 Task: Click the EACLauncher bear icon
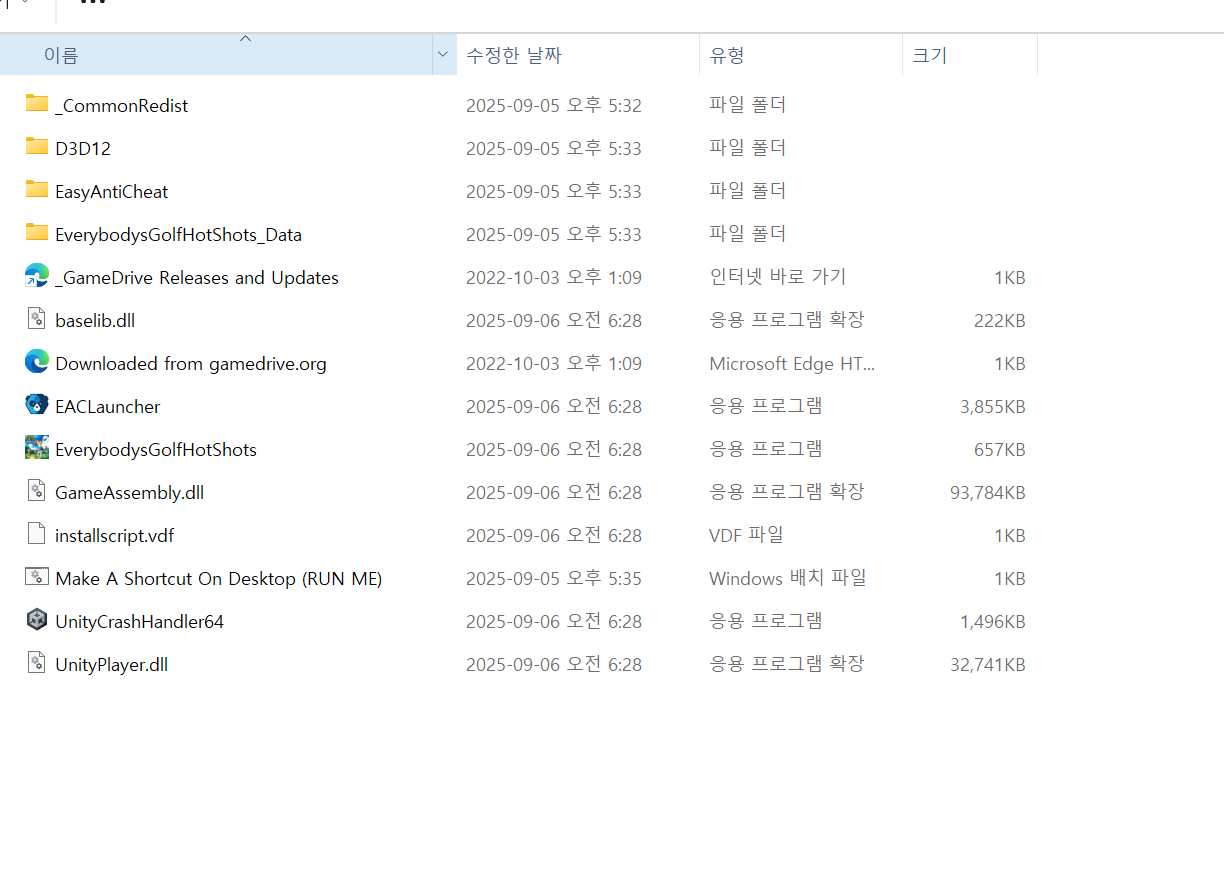37,405
